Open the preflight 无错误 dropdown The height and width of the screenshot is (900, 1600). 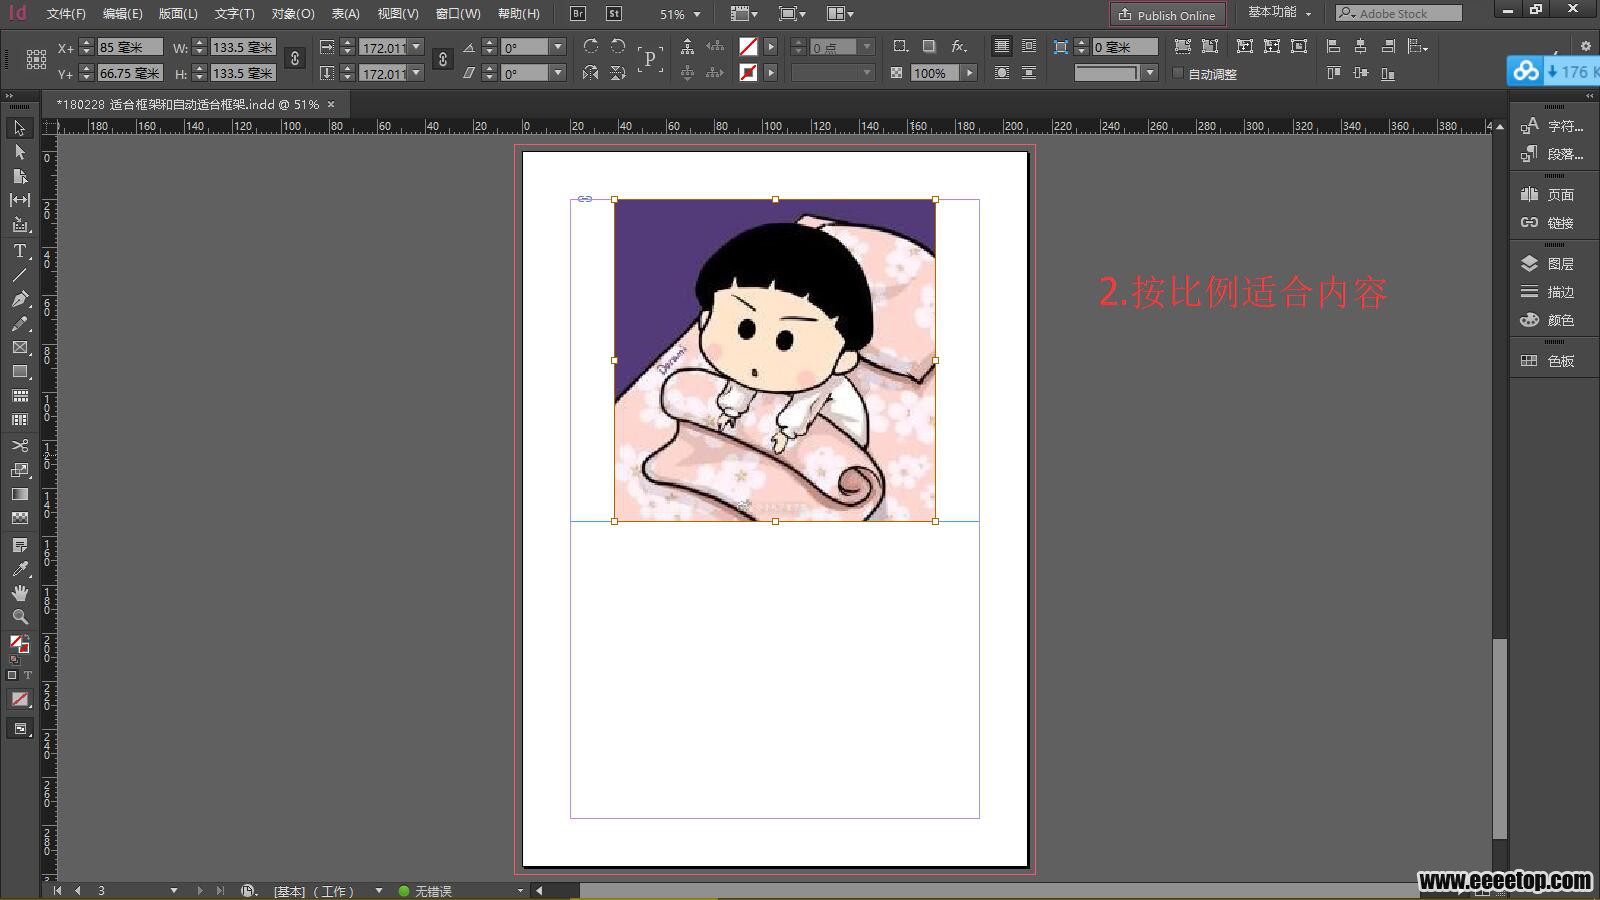[520, 890]
